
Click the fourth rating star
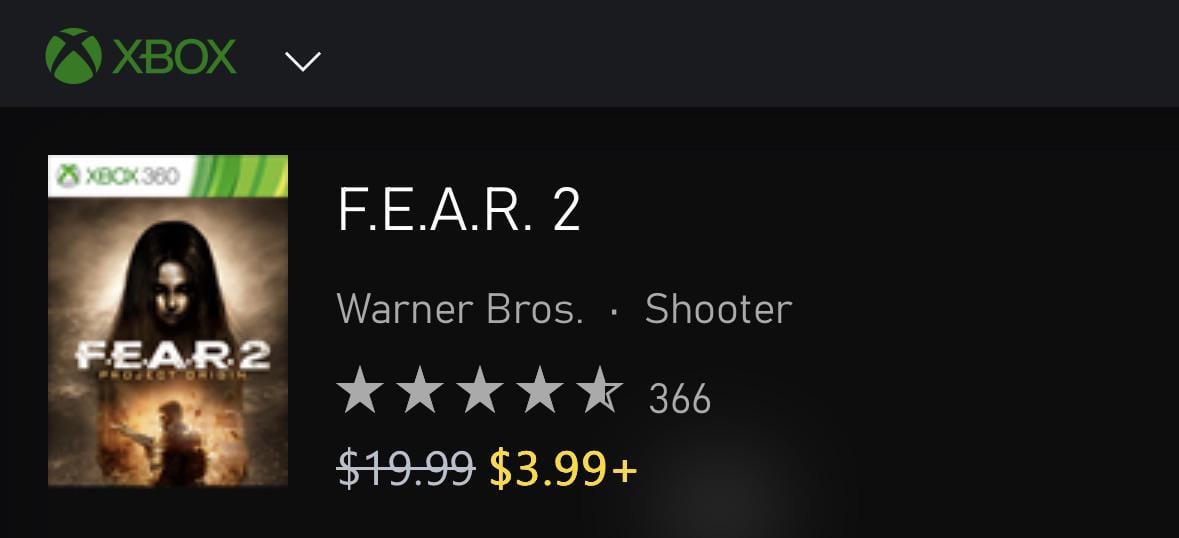(x=539, y=390)
